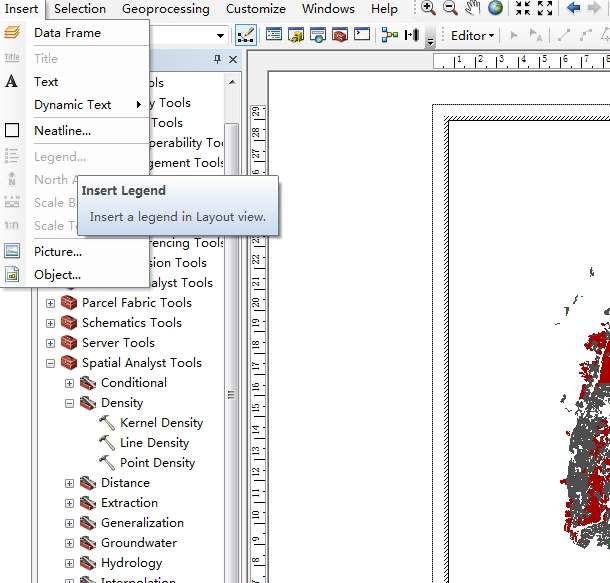The height and width of the screenshot is (583, 610).
Task: Click the Fixed Zoom Out arrows icon
Action: coord(545,8)
